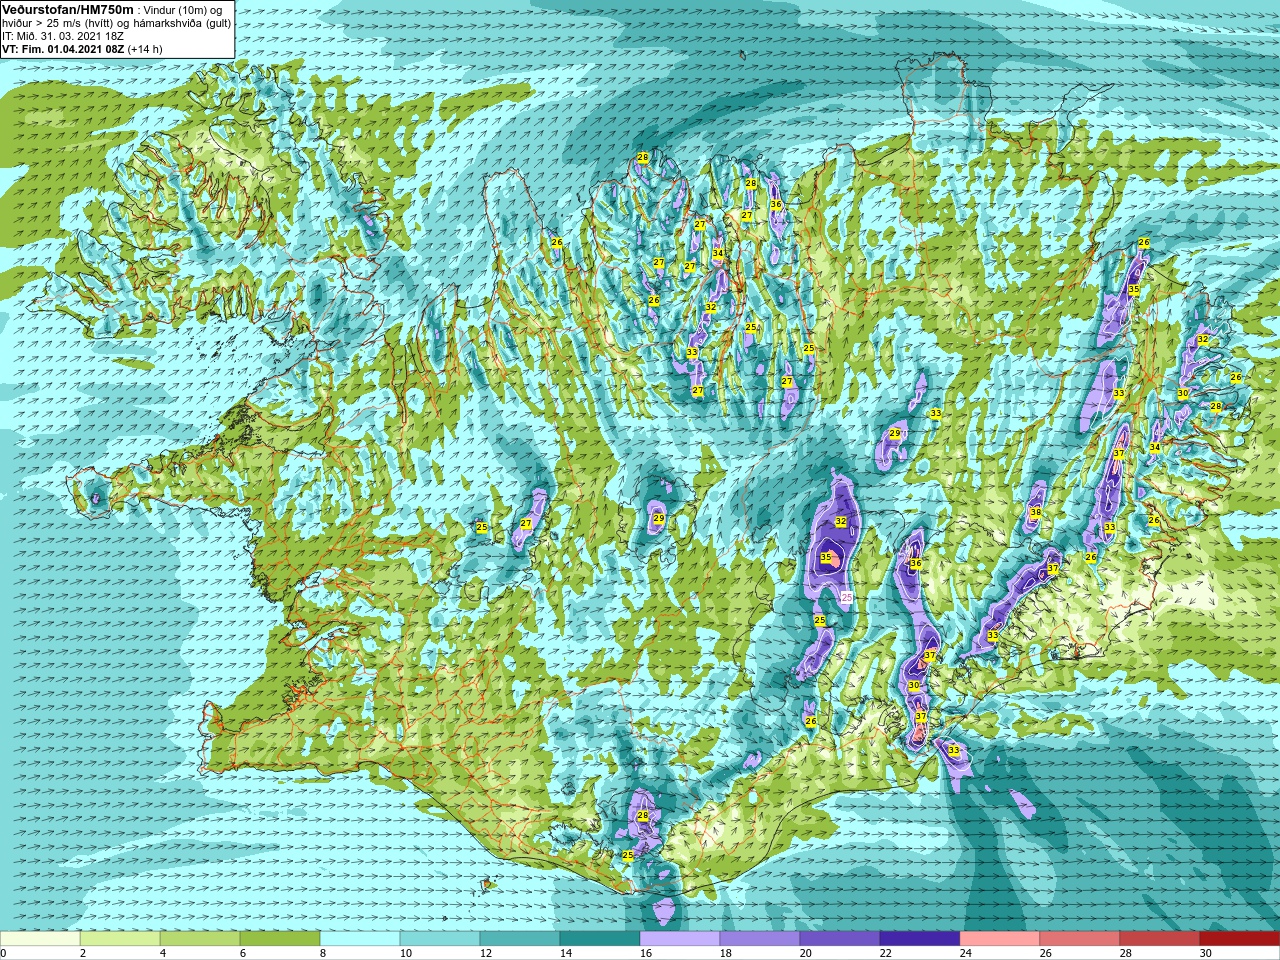Viewport: 1280px width, 960px height.
Task: Pick the red 28–30 m/s legend swatch
Action: (x=1160, y=939)
